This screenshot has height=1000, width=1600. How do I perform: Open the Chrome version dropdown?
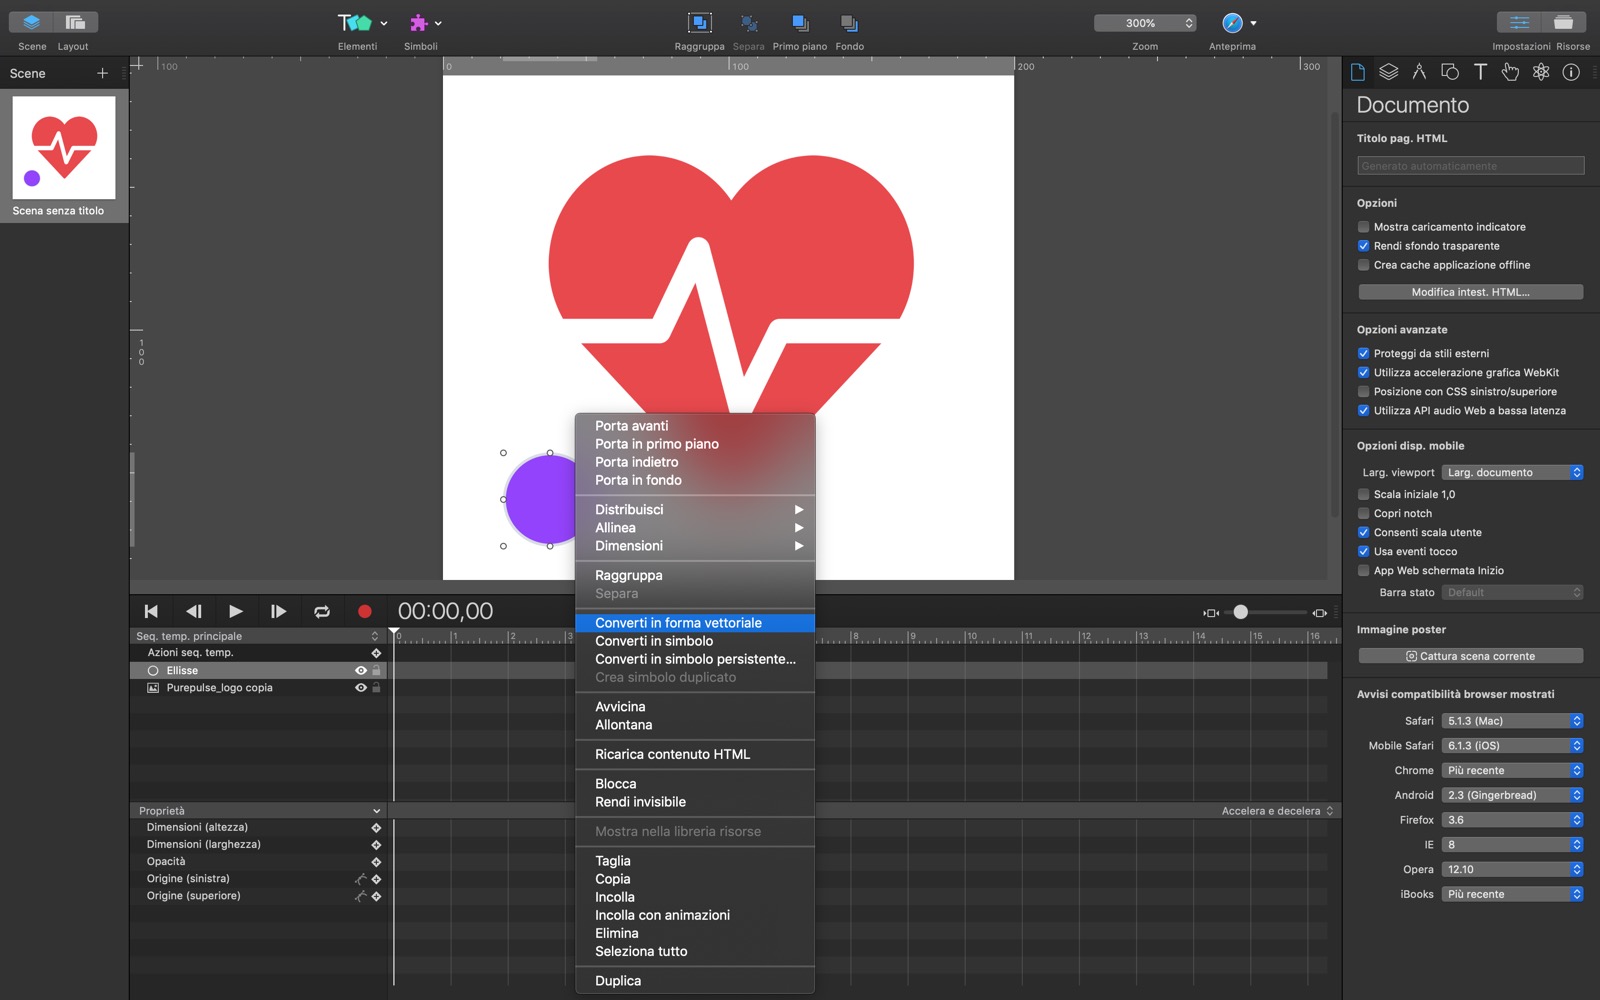pos(1513,771)
